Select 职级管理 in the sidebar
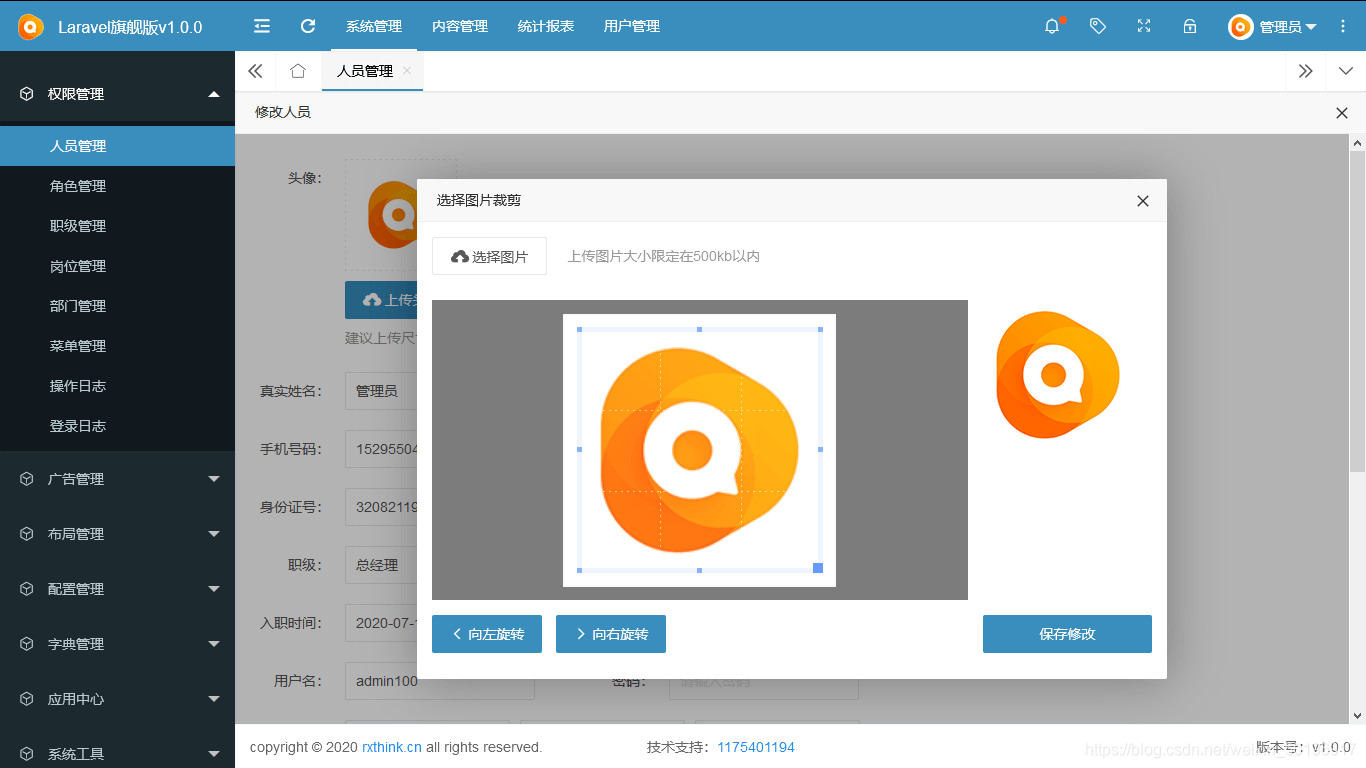This screenshot has width=1366, height=768. pyautogui.click(x=117, y=226)
